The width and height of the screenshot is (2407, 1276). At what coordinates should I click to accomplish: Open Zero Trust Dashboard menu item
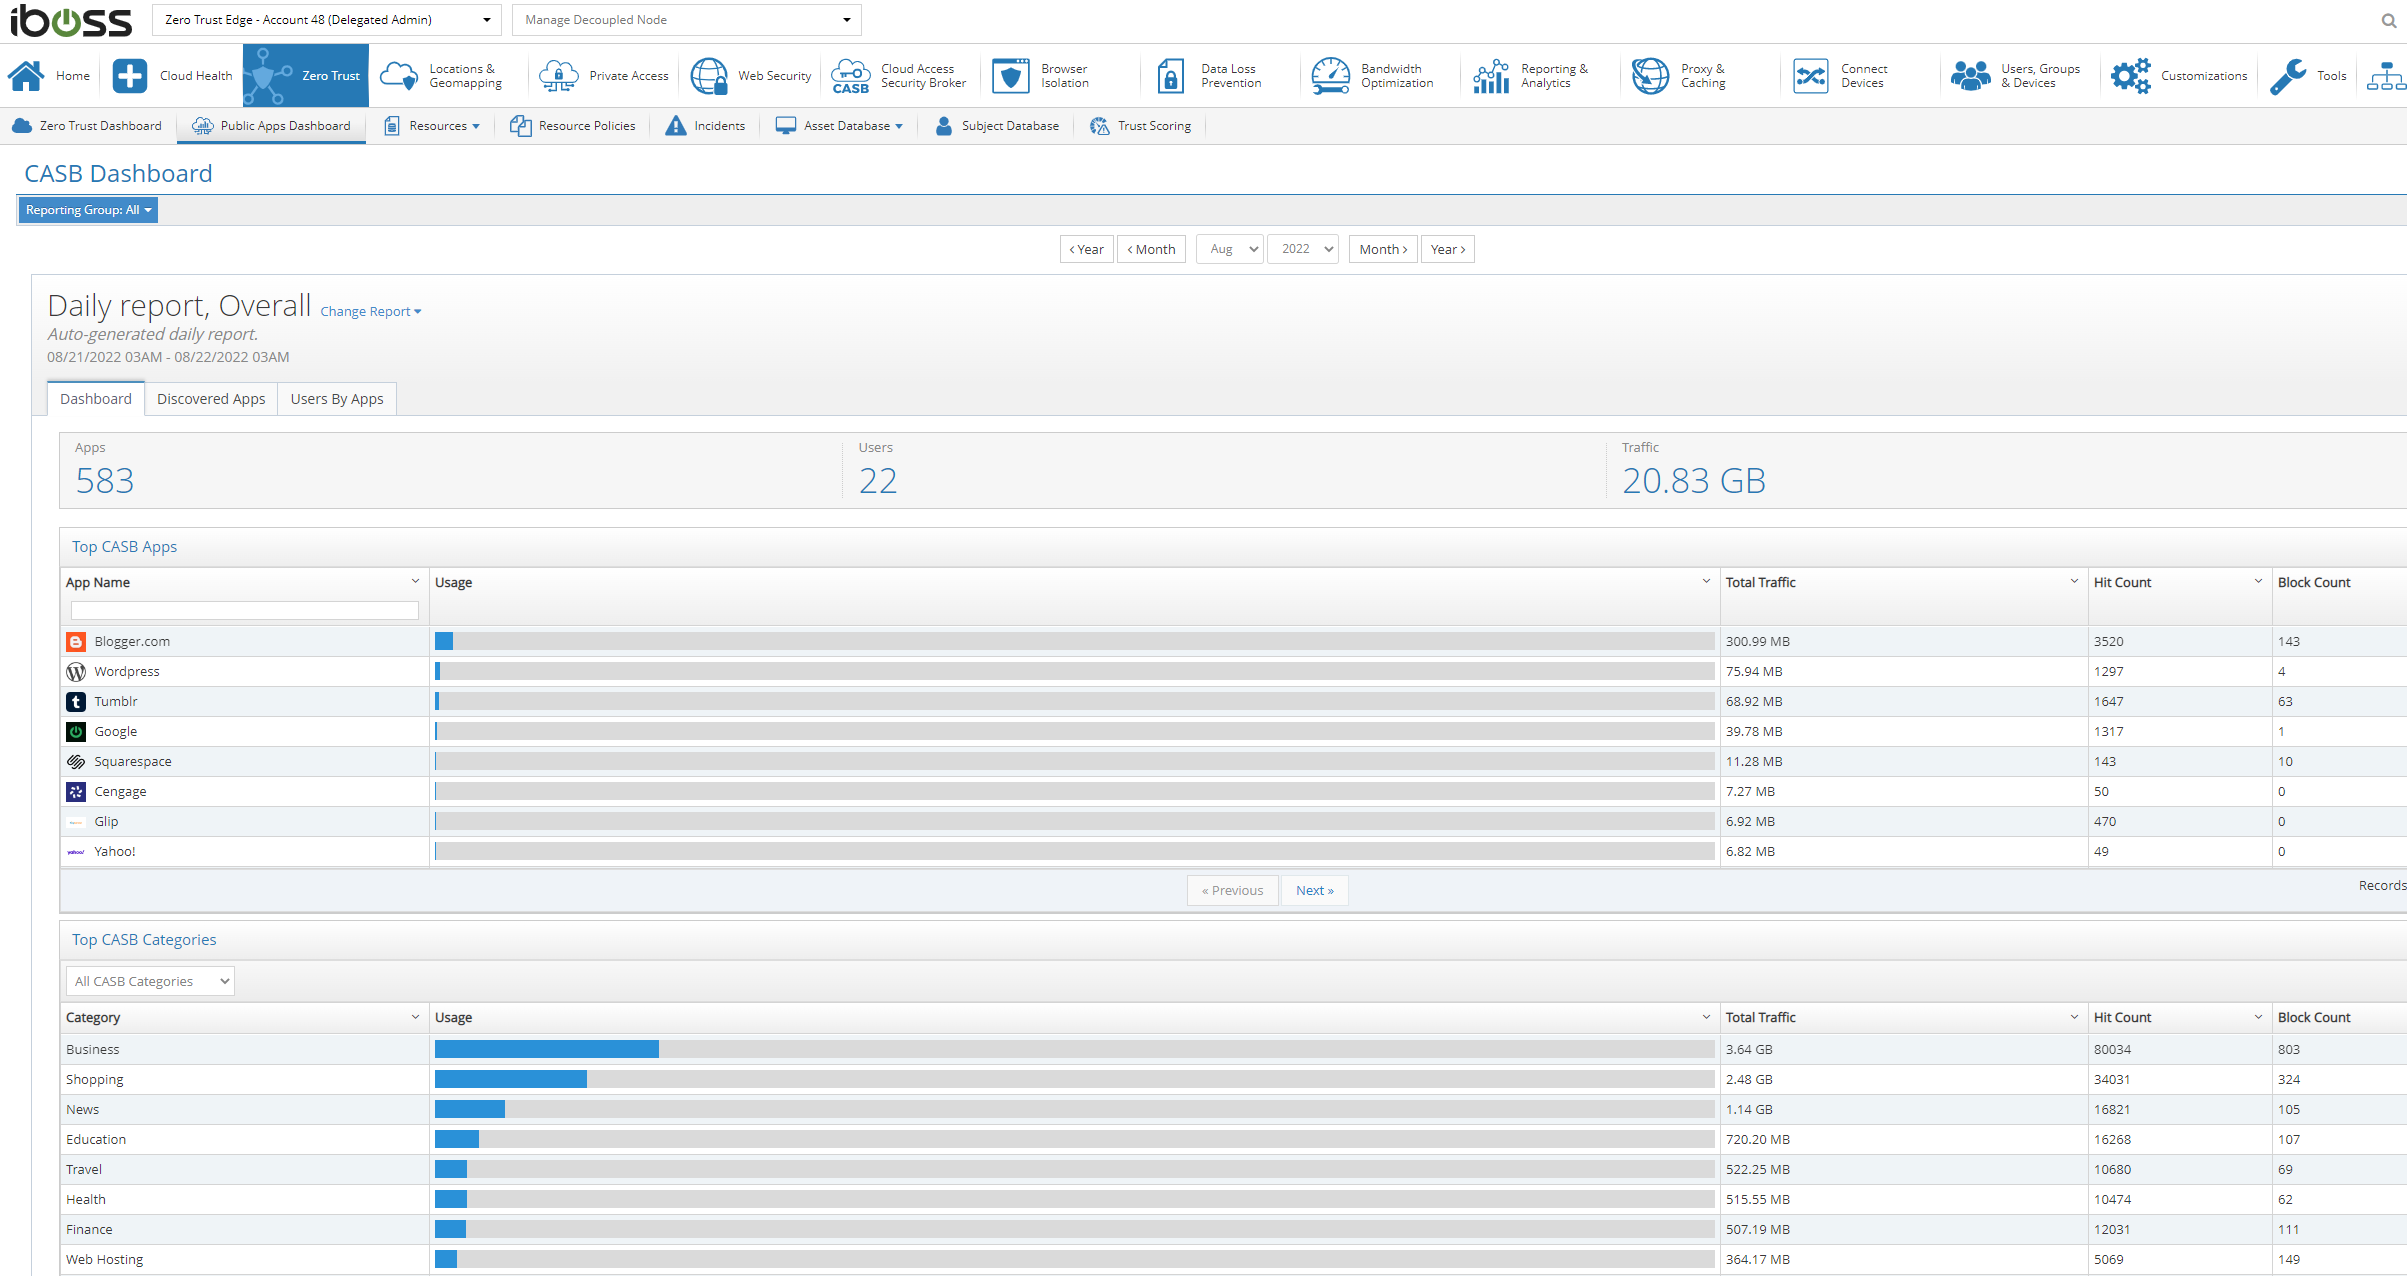87,126
